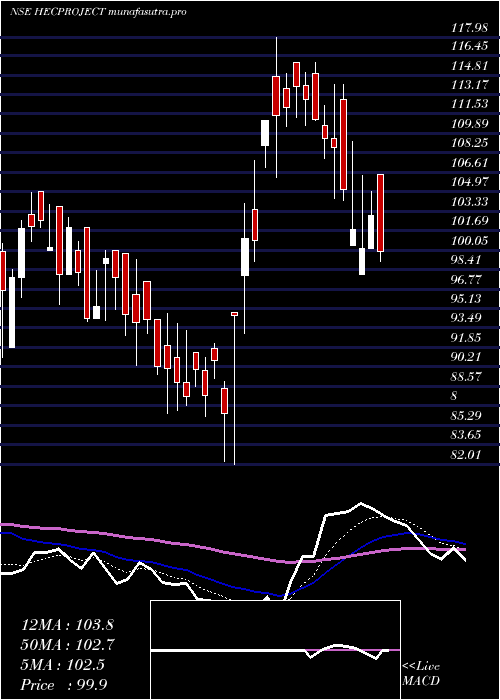This screenshot has width=500, height=700.
Task: Select the 93.49 price axis label
Action: coord(467,318)
